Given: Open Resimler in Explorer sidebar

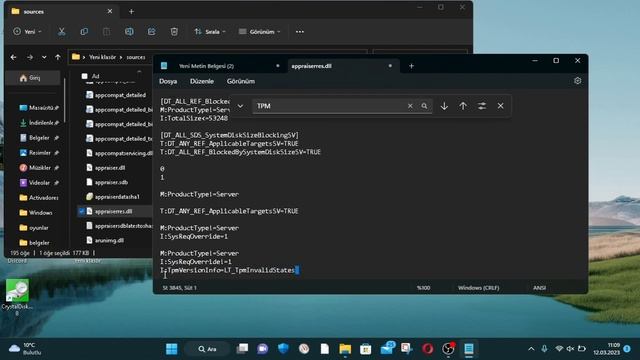Looking at the screenshot, I should 38,153.
